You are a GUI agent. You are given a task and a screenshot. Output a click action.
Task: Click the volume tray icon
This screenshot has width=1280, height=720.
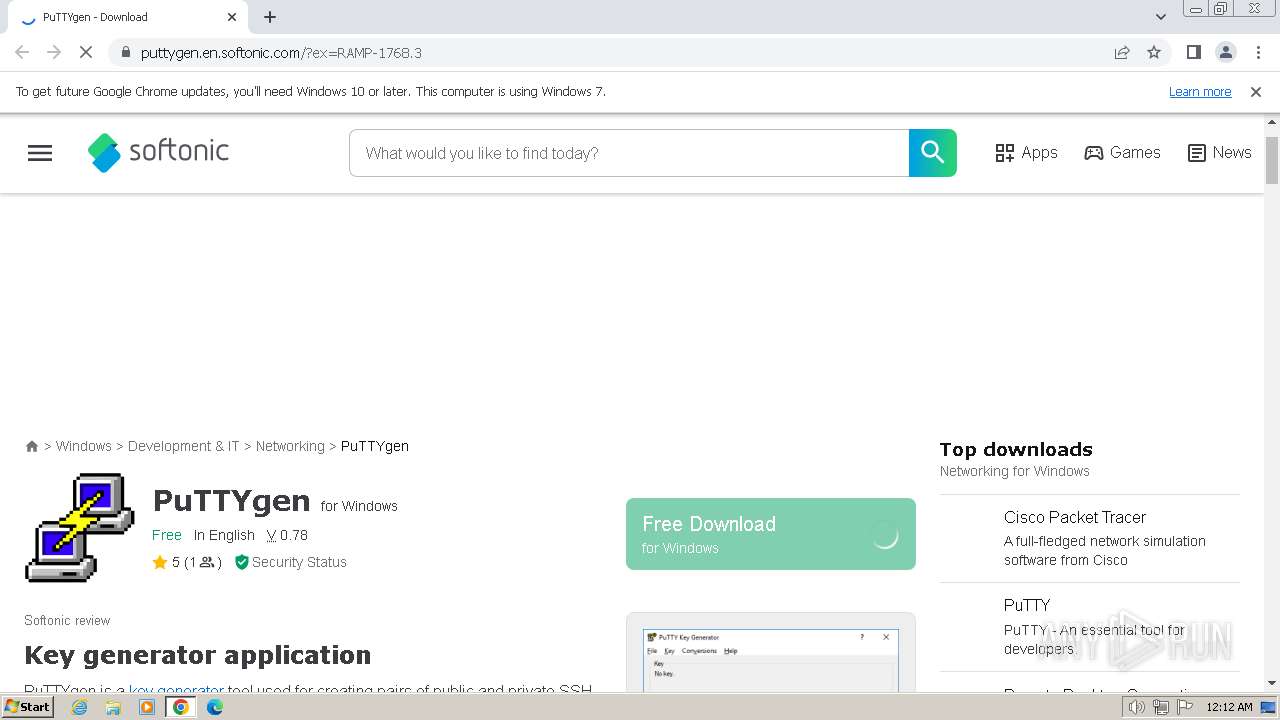1137,707
